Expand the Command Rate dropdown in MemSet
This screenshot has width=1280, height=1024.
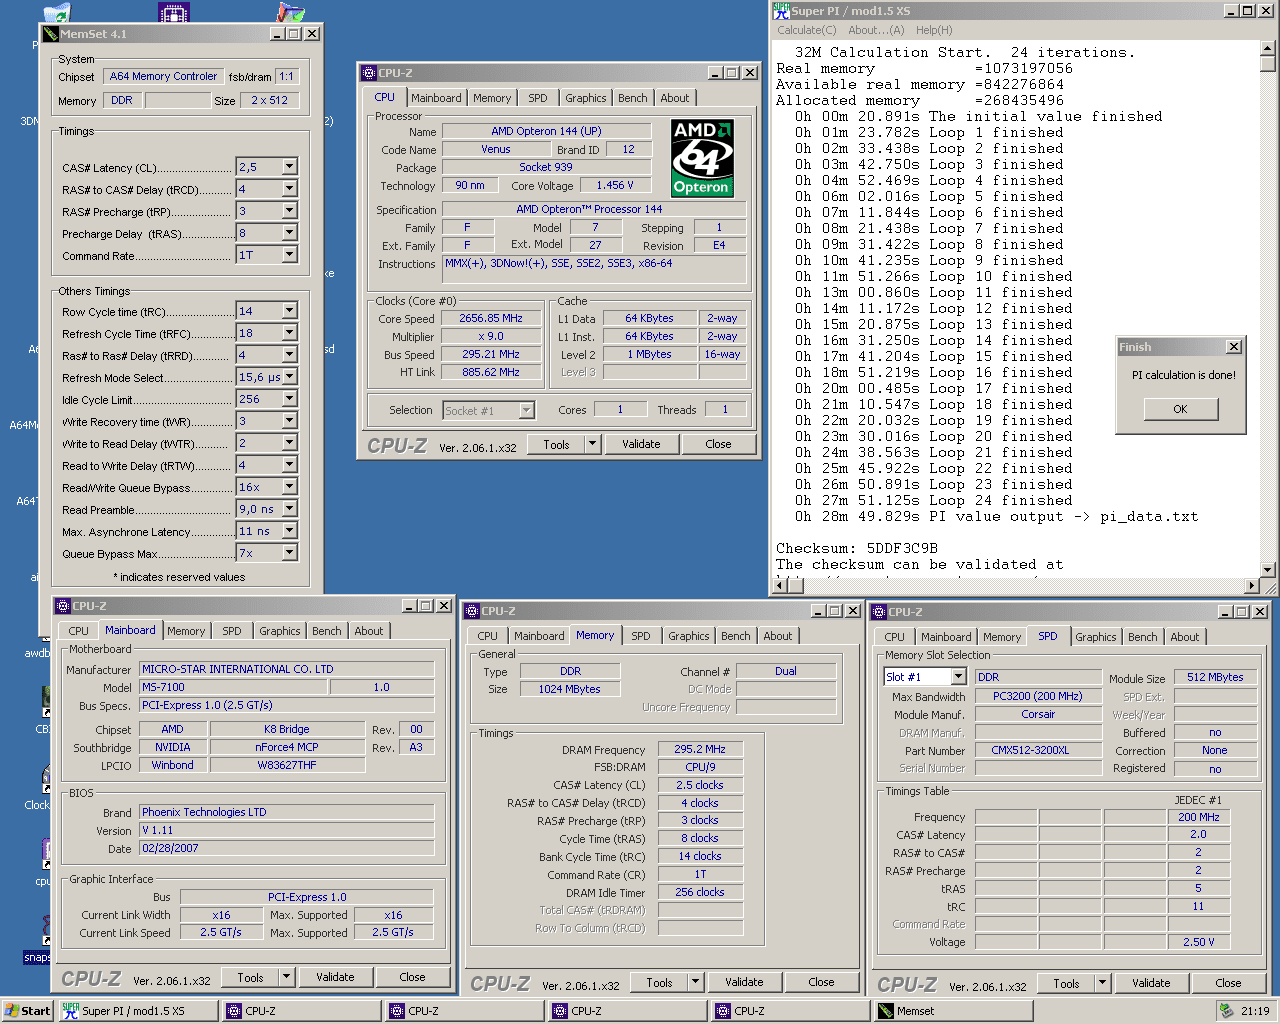point(289,255)
